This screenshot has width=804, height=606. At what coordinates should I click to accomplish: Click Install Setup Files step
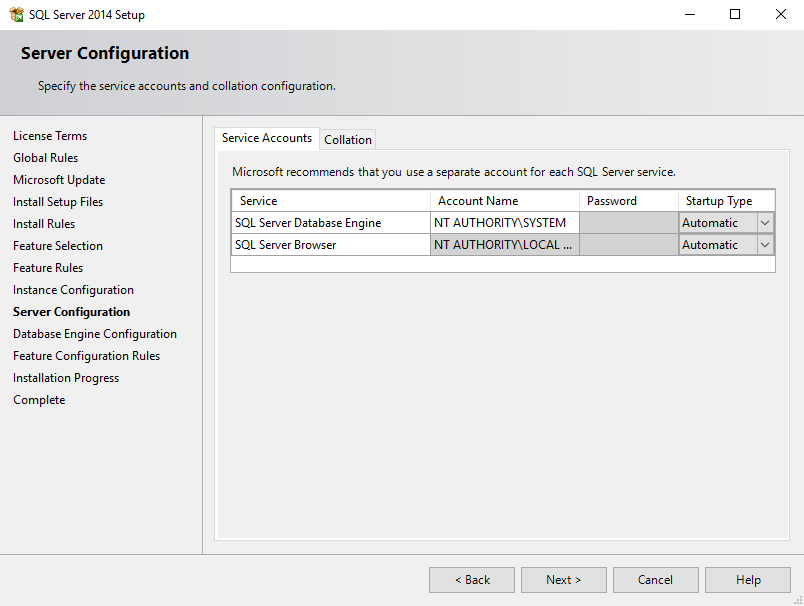[58, 202]
